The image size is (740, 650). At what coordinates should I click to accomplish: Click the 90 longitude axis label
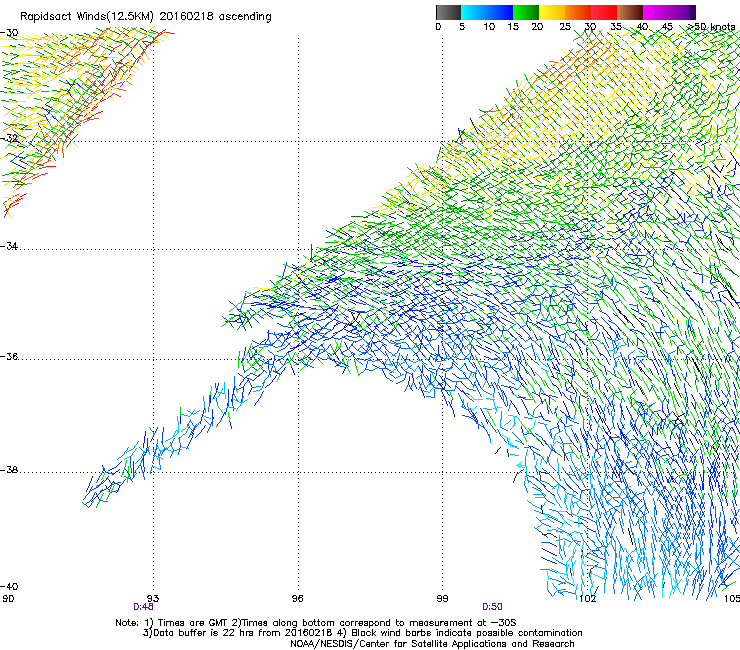(8, 599)
